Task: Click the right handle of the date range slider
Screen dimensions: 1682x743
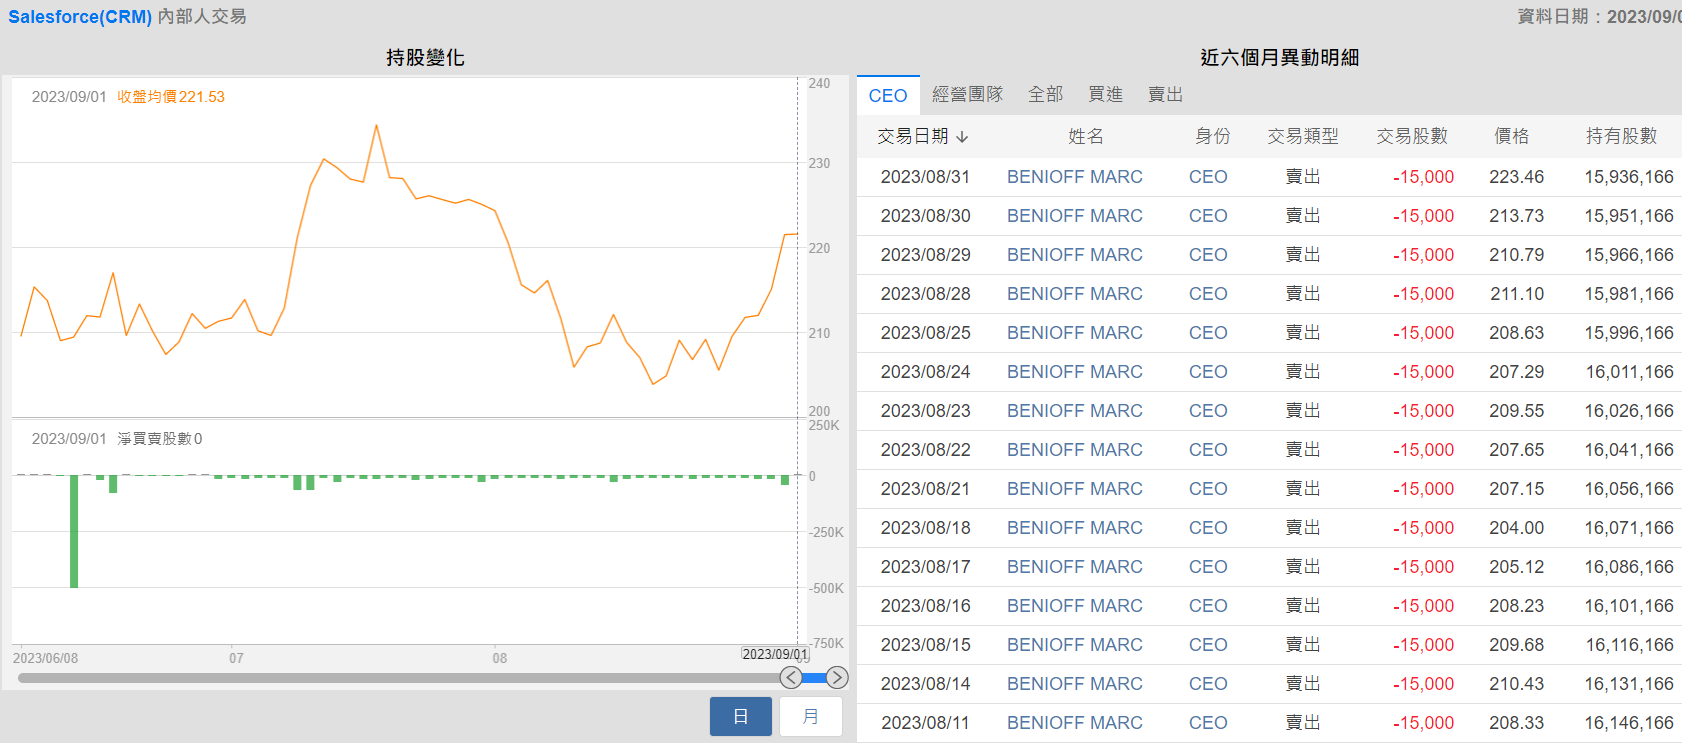Action: [x=837, y=678]
